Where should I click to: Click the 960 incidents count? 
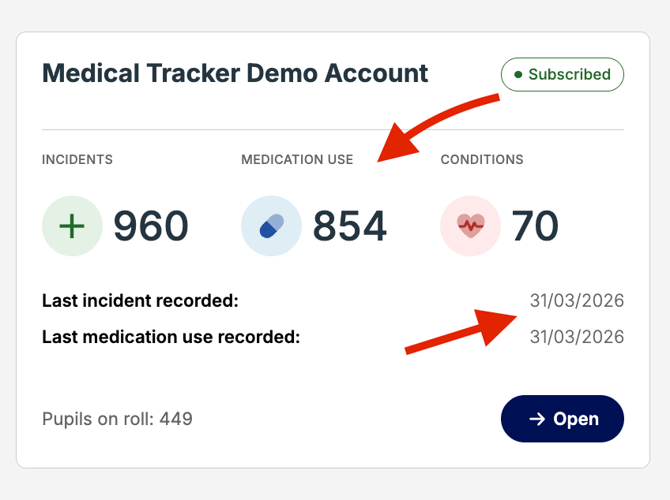[x=150, y=227]
